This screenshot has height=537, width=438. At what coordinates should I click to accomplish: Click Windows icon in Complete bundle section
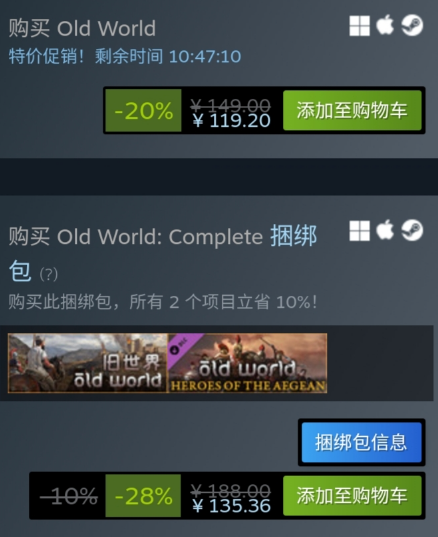click(359, 230)
